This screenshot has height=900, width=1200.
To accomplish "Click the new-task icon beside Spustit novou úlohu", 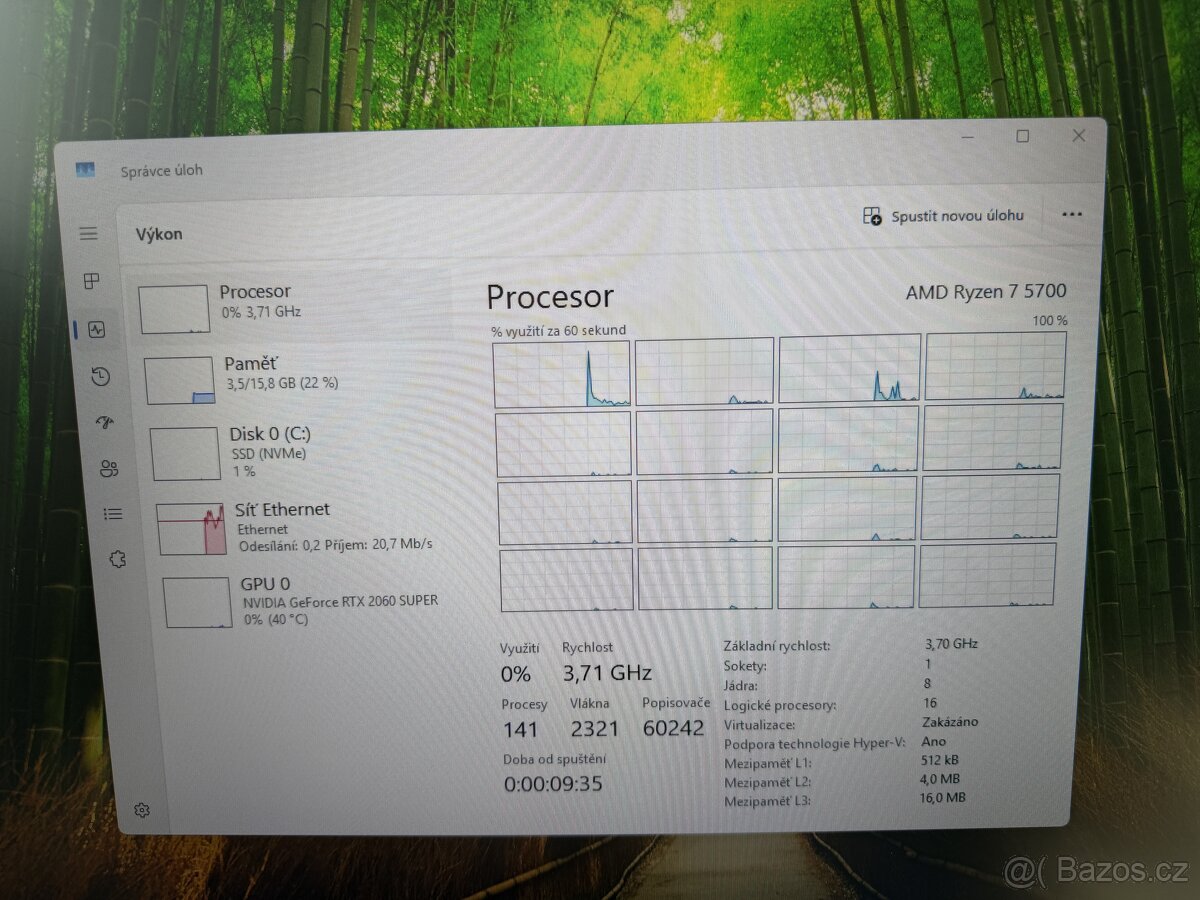I will coord(869,215).
